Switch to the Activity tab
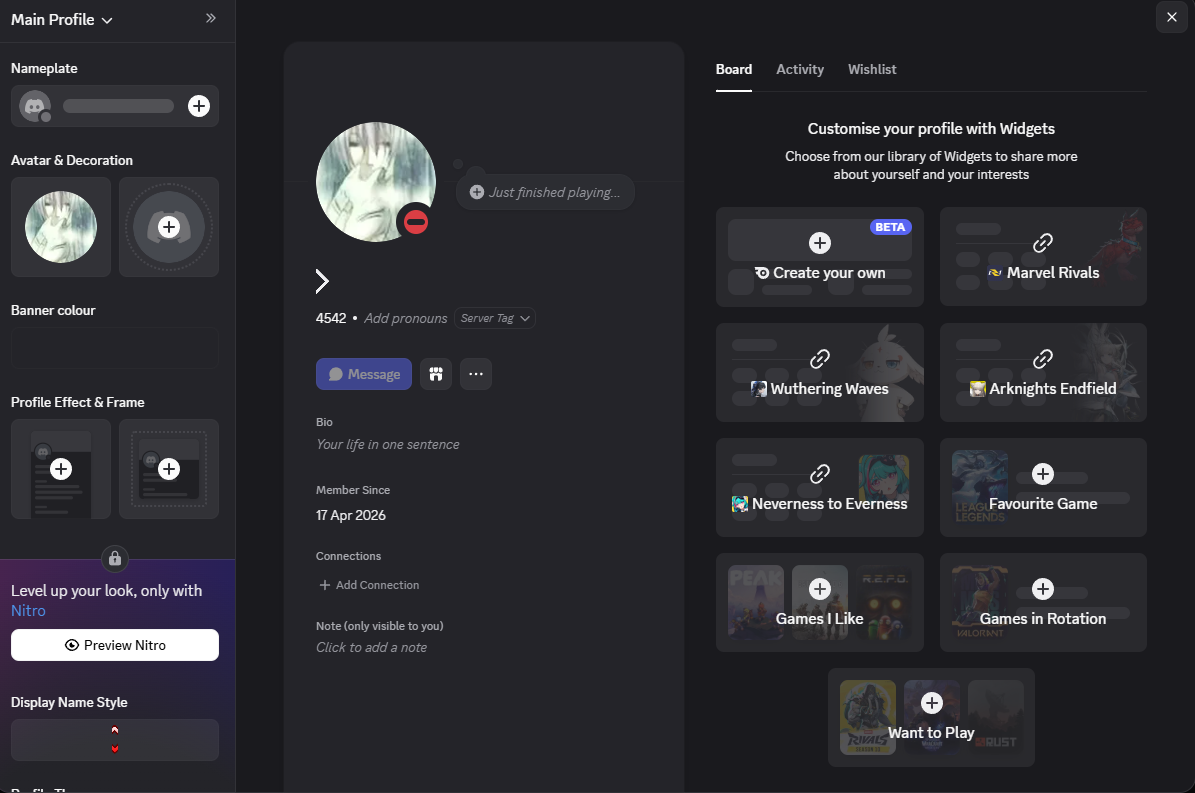 (799, 69)
